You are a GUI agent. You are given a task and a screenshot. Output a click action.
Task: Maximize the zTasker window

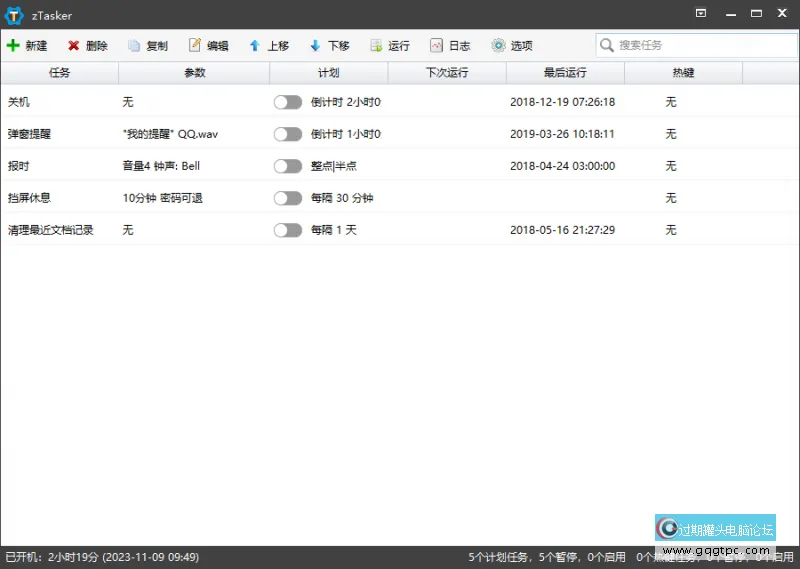click(x=756, y=13)
